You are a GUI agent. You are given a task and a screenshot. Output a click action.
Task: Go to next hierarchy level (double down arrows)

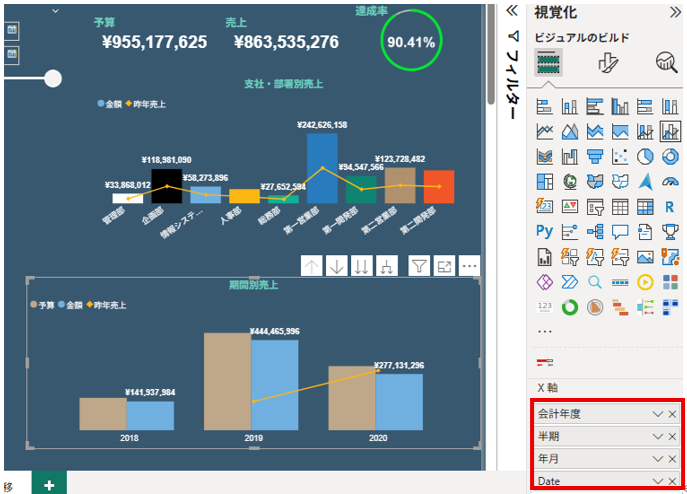tap(361, 266)
